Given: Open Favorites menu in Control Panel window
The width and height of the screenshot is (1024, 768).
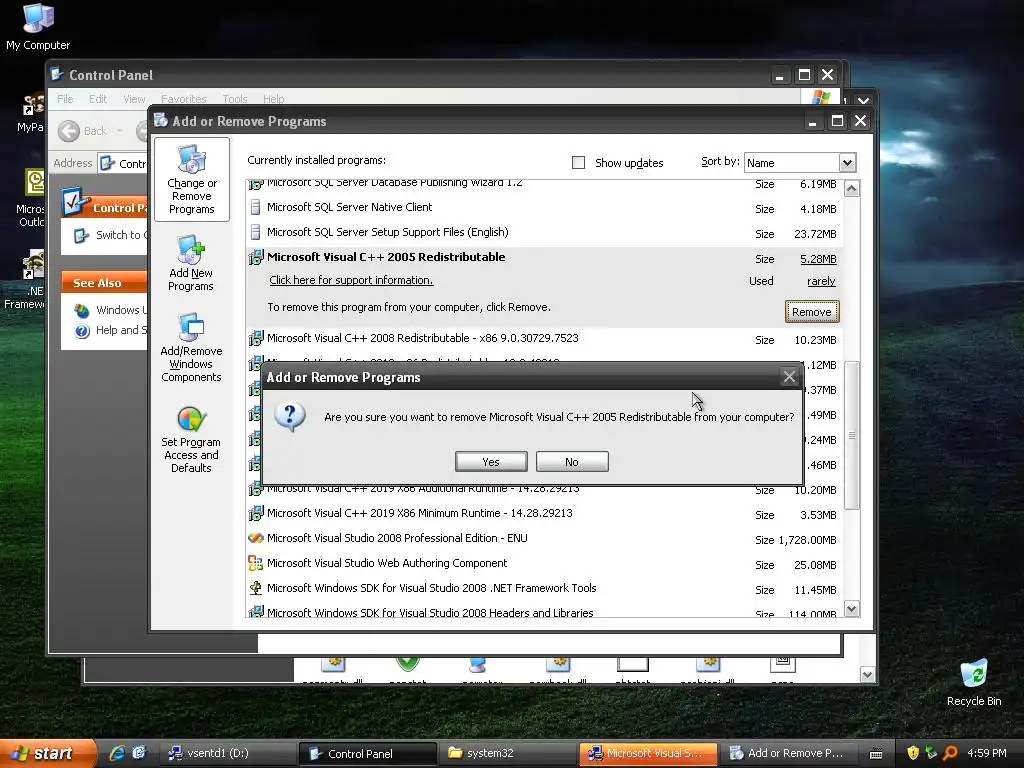Looking at the screenshot, I should [x=184, y=99].
